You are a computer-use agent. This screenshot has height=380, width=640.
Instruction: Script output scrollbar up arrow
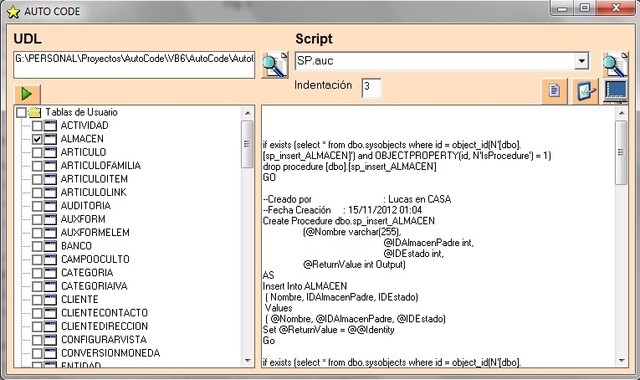tap(621, 113)
